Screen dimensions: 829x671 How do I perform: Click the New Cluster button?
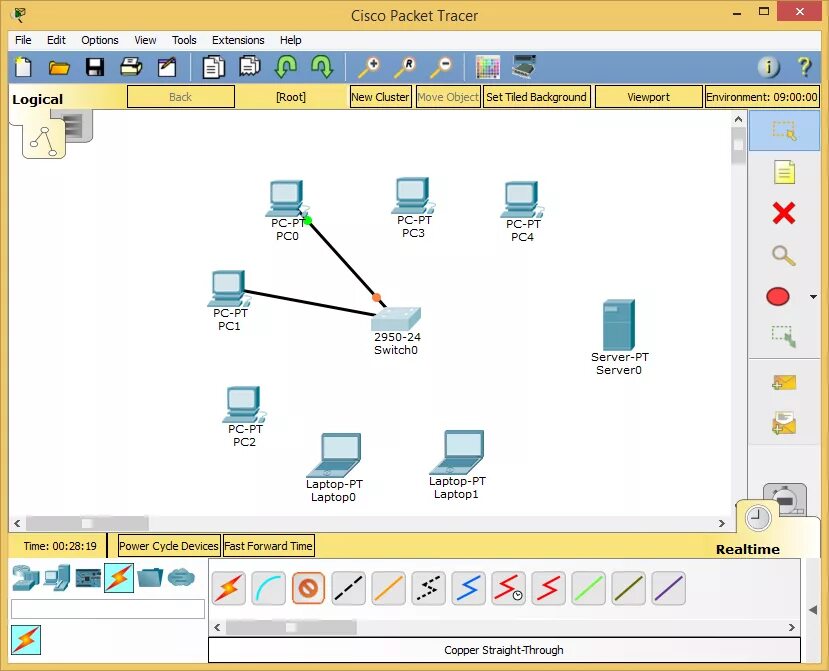click(x=381, y=97)
